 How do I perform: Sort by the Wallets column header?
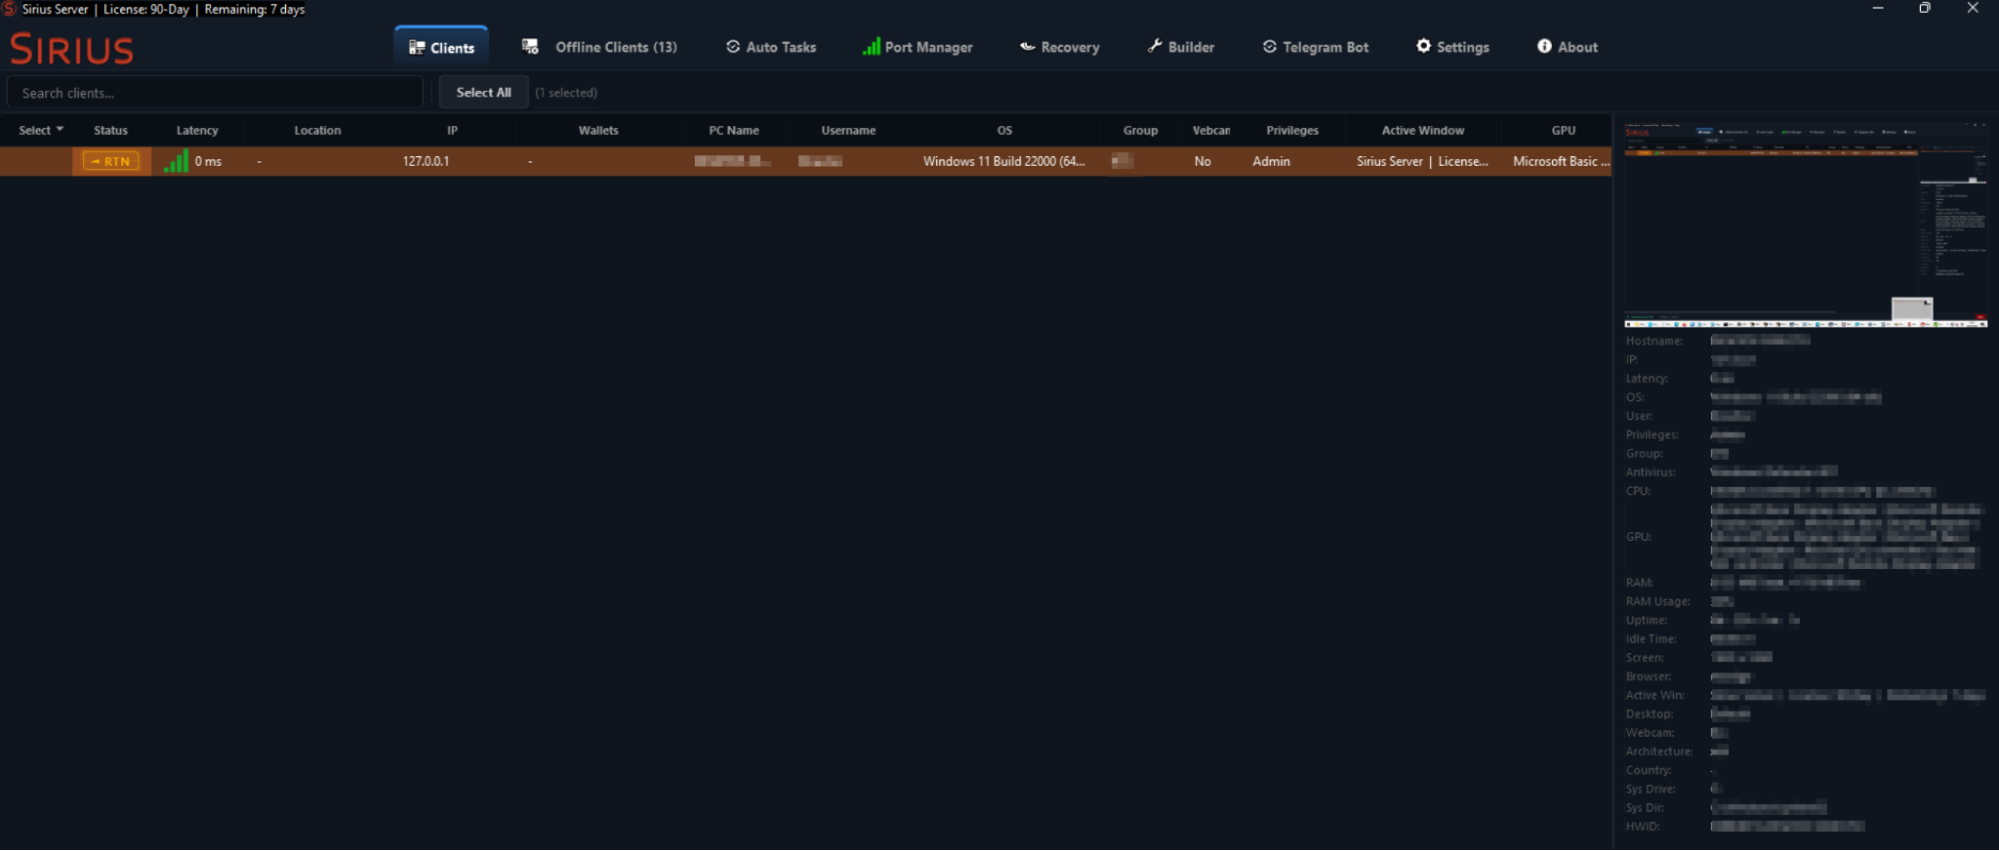coord(598,130)
